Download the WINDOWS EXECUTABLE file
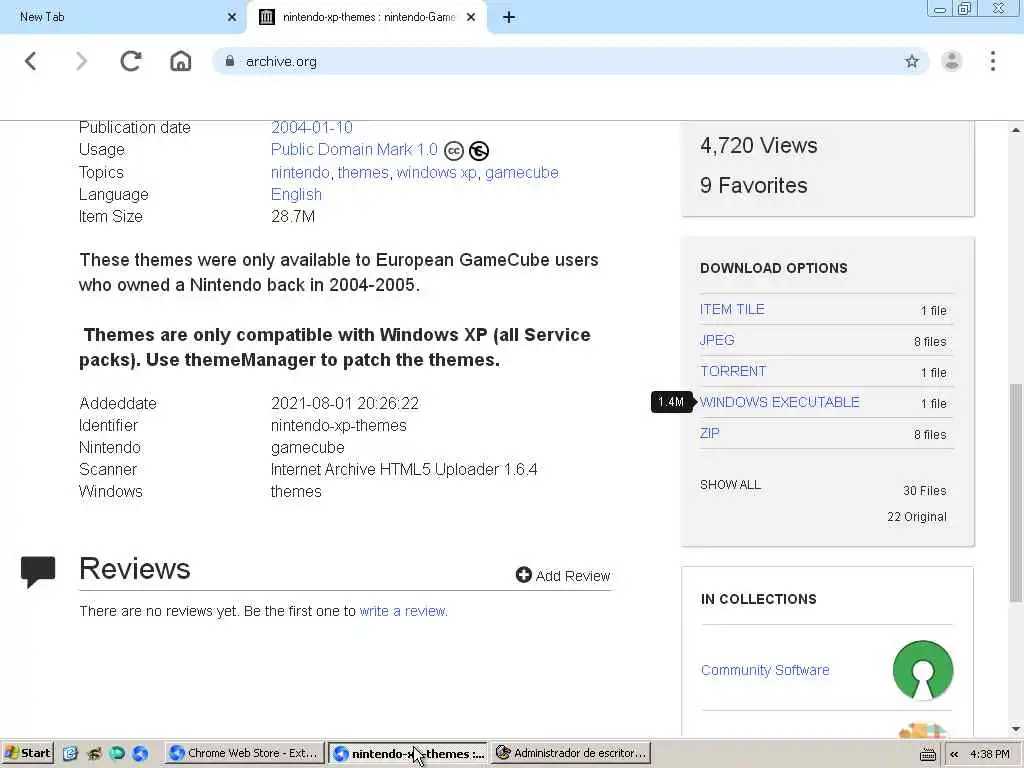 coord(779,402)
